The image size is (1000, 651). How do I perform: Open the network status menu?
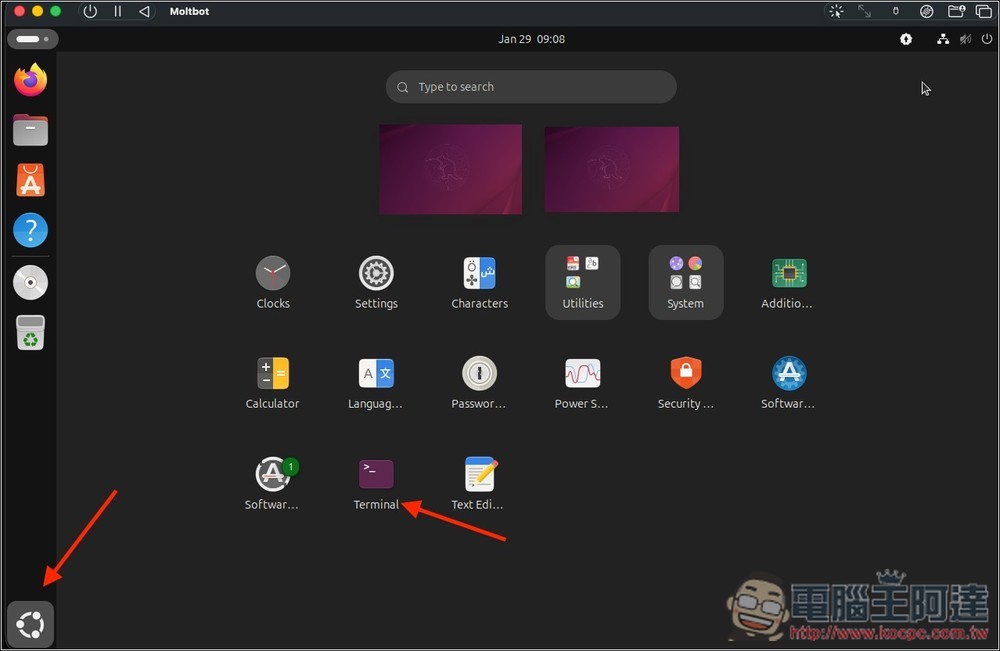click(943, 39)
